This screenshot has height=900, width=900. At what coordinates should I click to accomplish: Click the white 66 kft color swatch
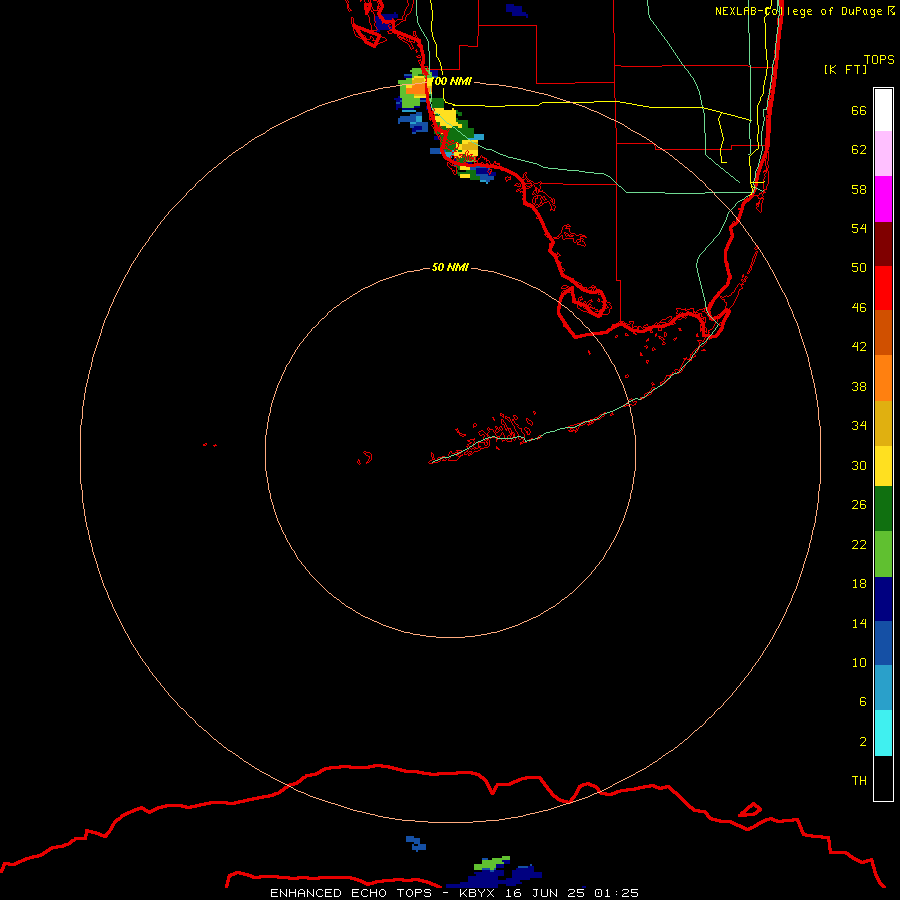click(883, 110)
